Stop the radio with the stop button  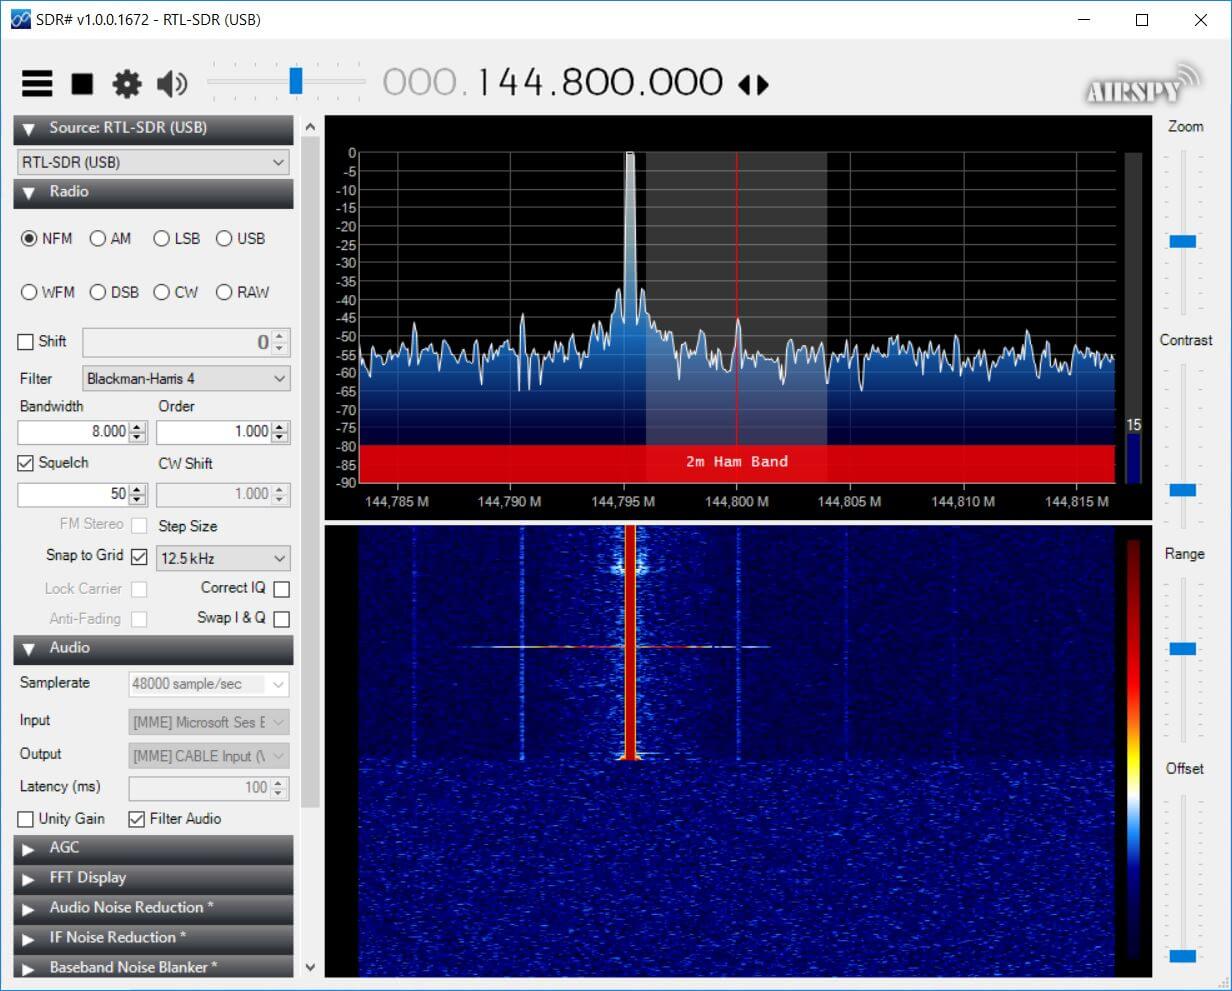pos(82,84)
